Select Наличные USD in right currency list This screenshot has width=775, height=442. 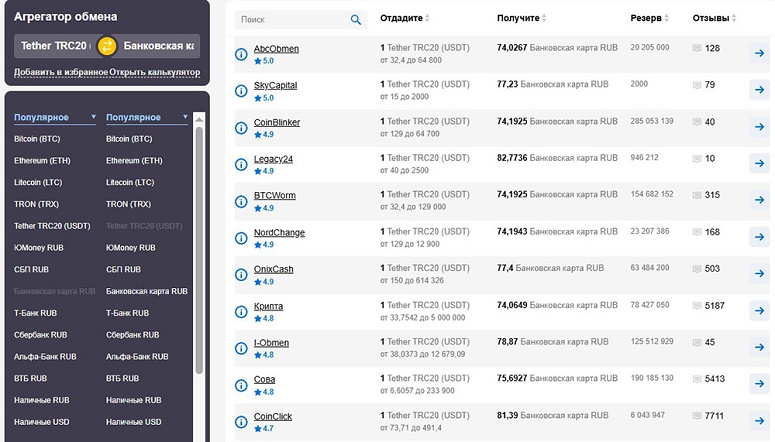pos(133,422)
